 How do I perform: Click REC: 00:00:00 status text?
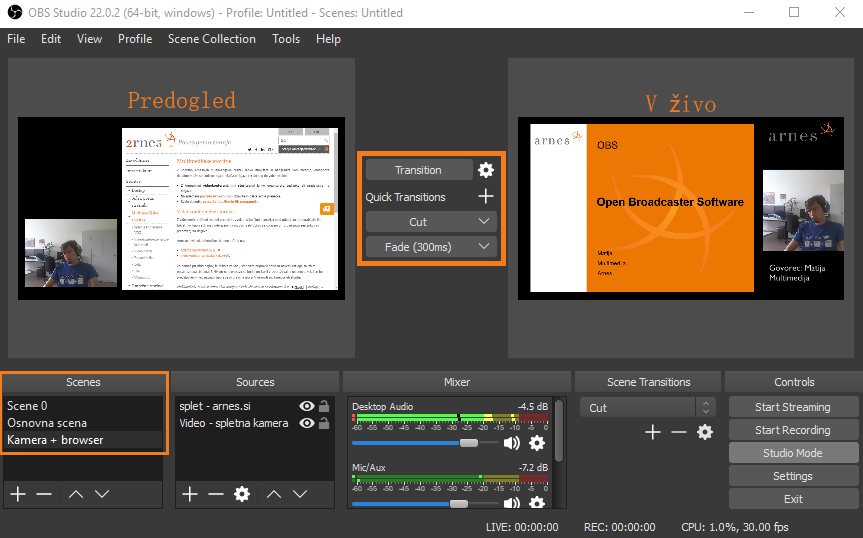619,527
